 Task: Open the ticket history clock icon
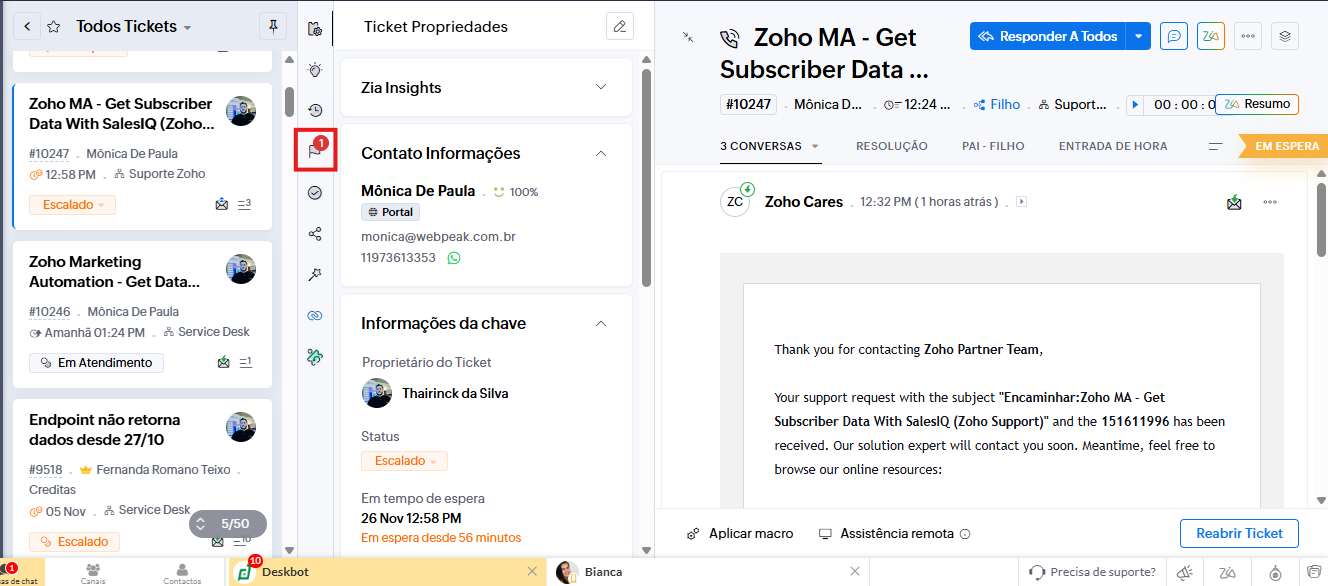point(315,110)
